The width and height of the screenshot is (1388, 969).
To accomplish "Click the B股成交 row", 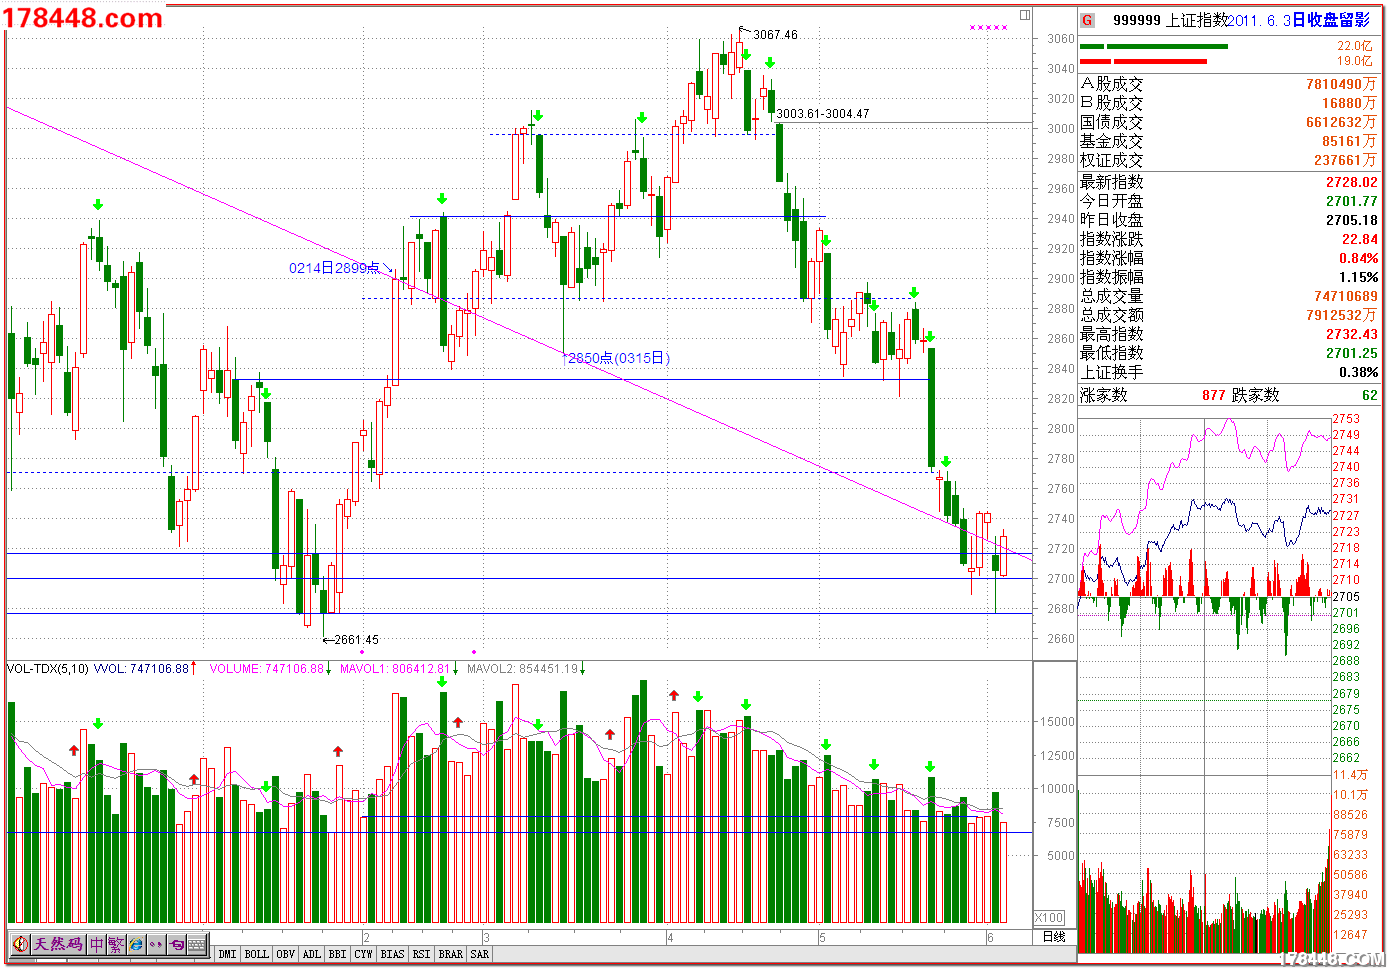I will [1228, 103].
